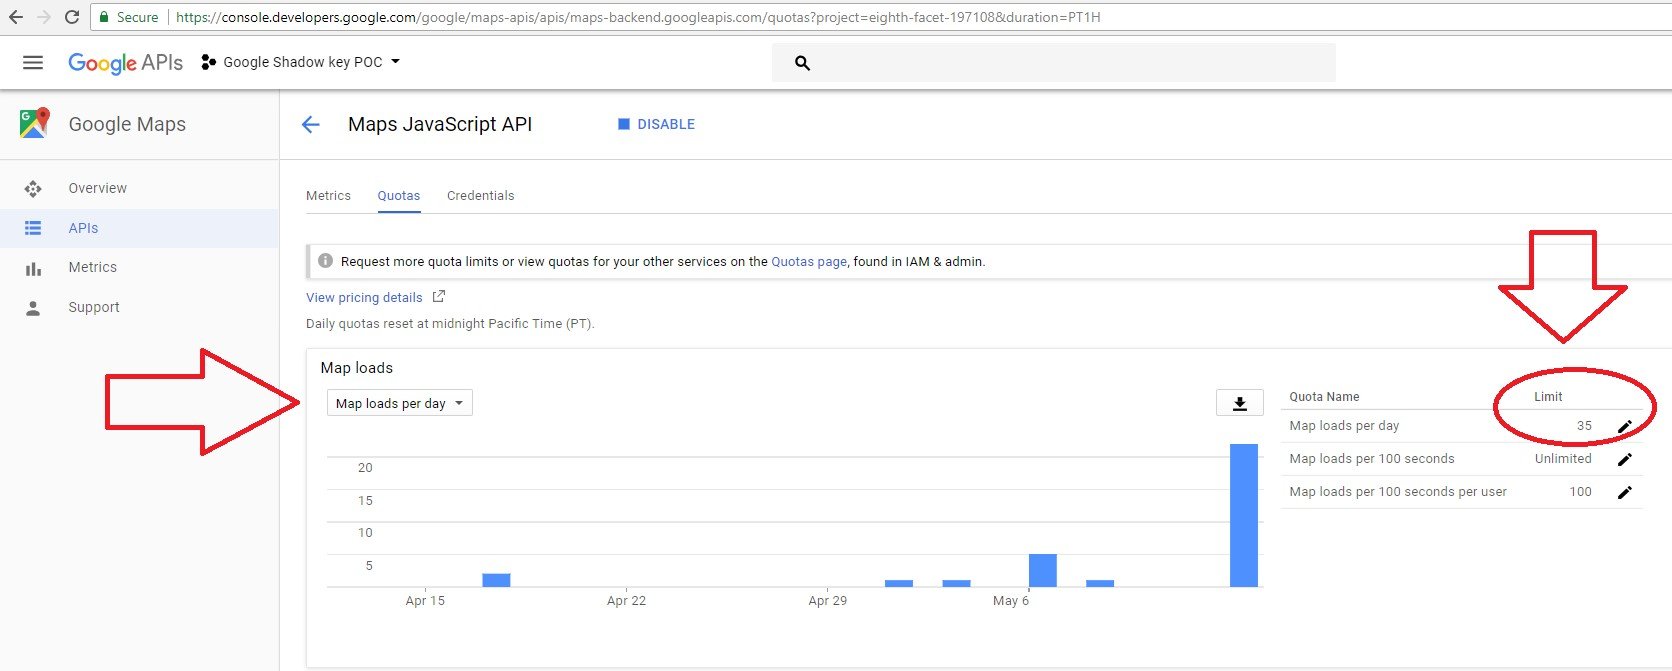Click the green Secure padlock icon
Image resolution: width=1672 pixels, height=671 pixels.
pos(104,17)
